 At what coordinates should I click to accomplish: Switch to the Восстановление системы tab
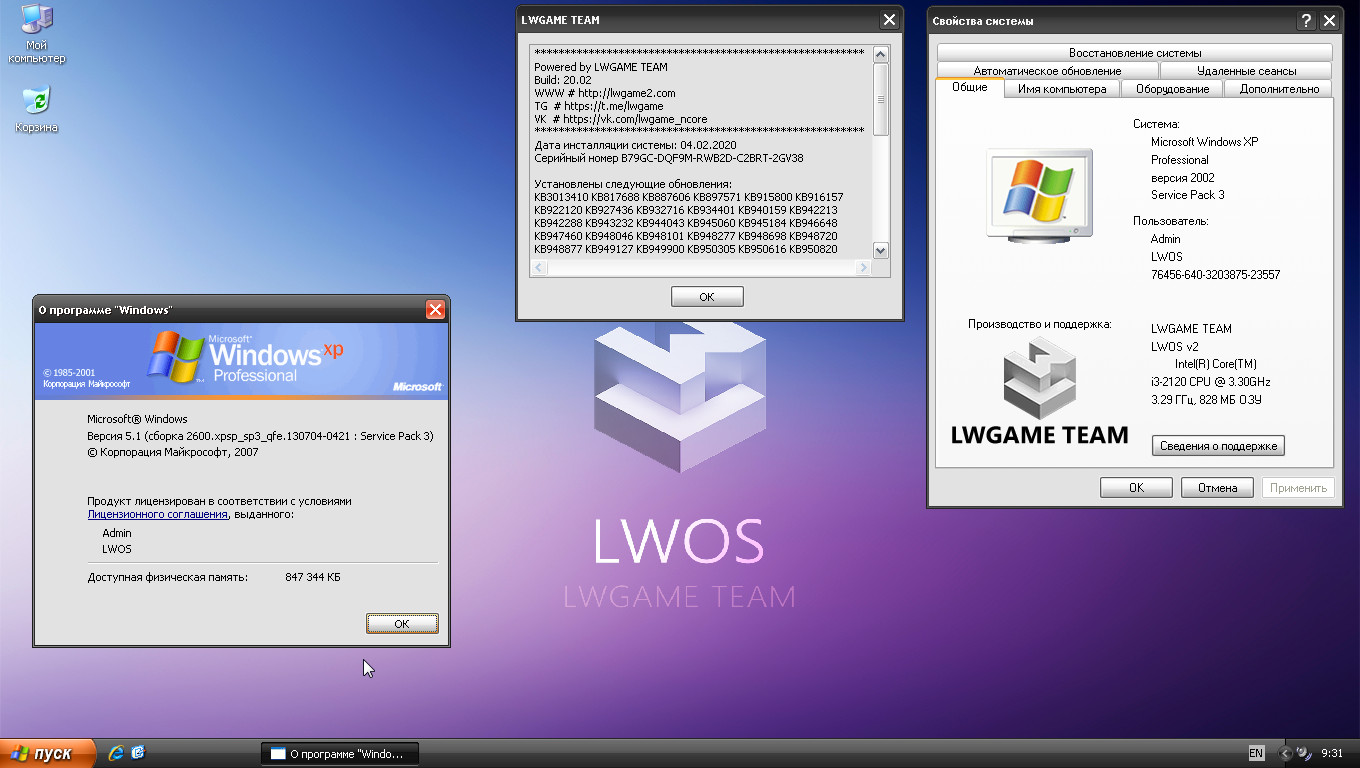click(x=1135, y=53)
